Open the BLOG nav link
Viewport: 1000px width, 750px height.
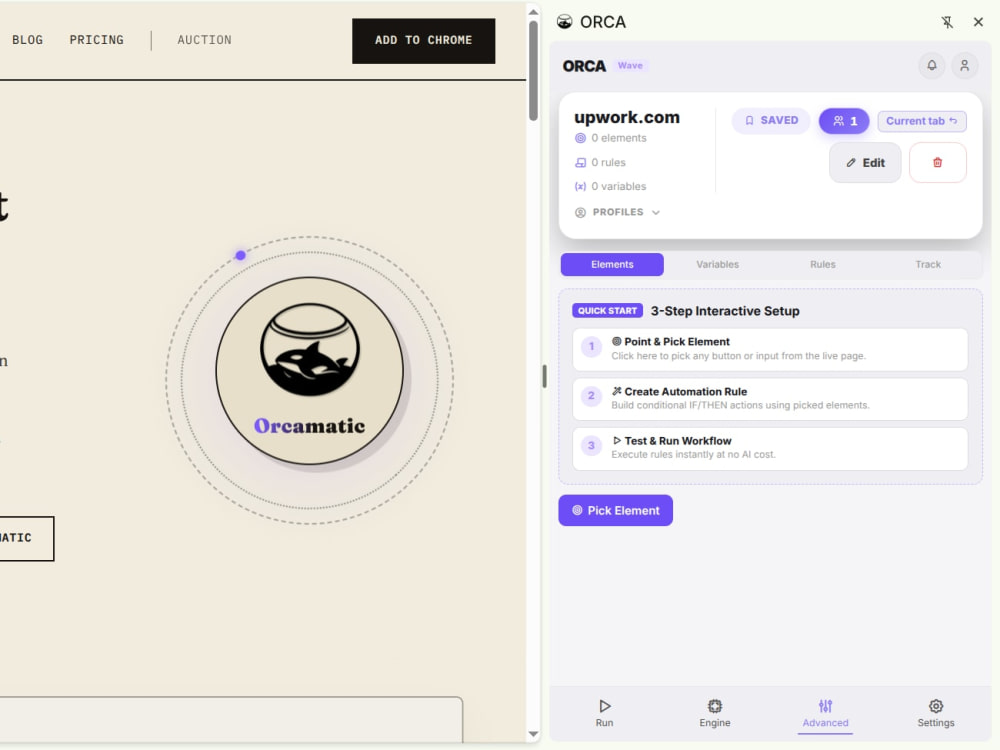coord(27,40)
